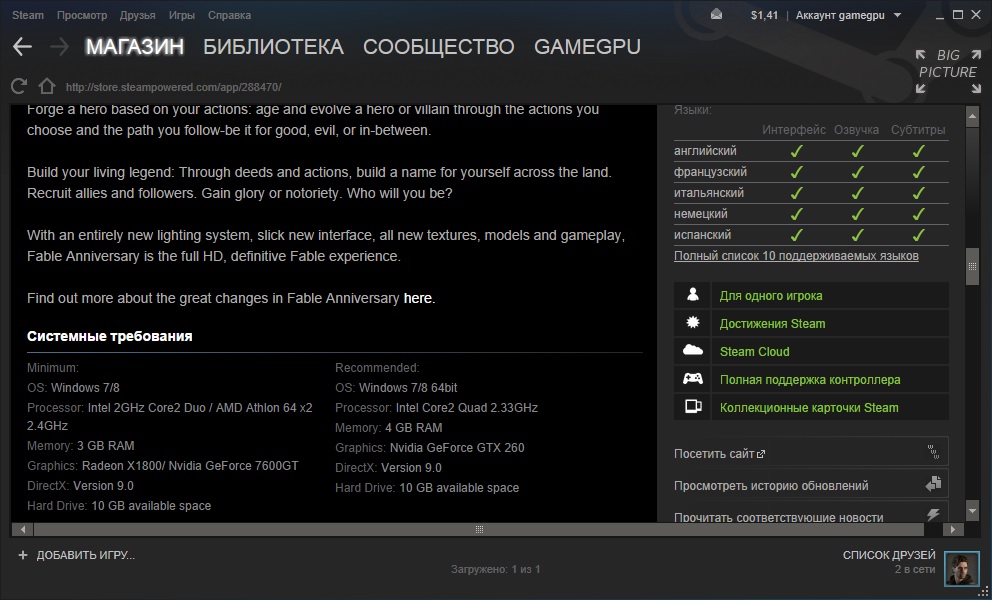The image size is (992, 600).
Task: Click the Субтитры column header
Action: pos(918,130)
